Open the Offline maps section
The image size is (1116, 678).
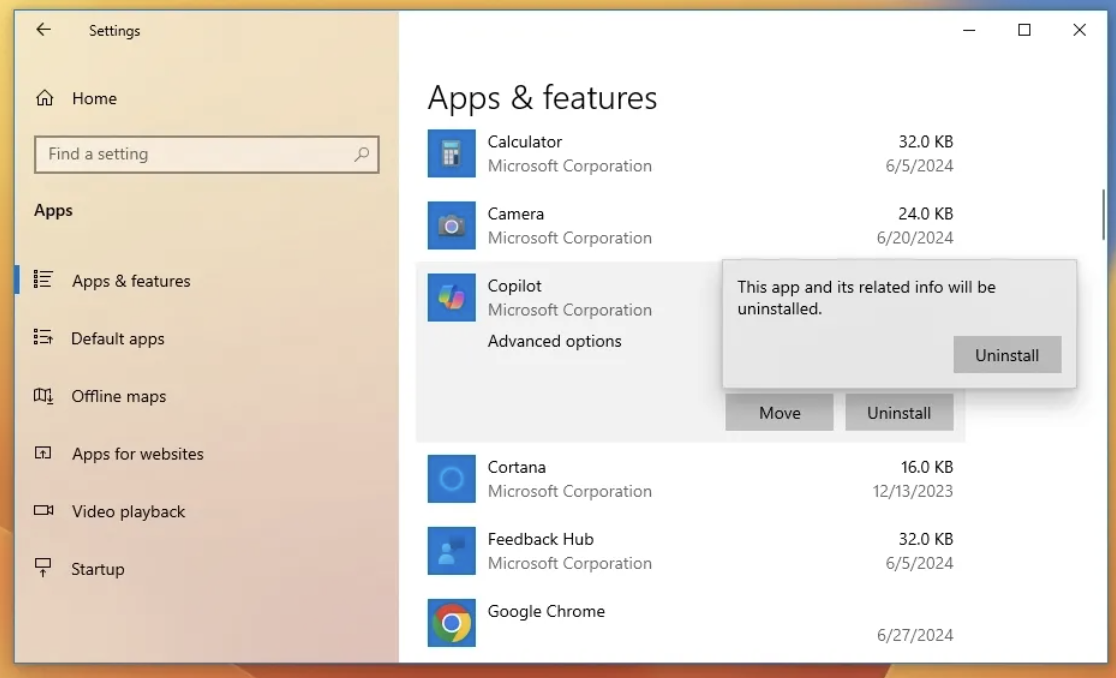(x=118, y=397)
